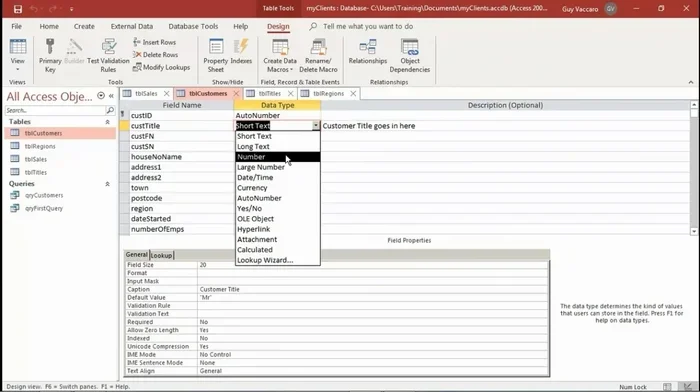
Task: Choose Short Text from data type list
Action: (278, 136)
